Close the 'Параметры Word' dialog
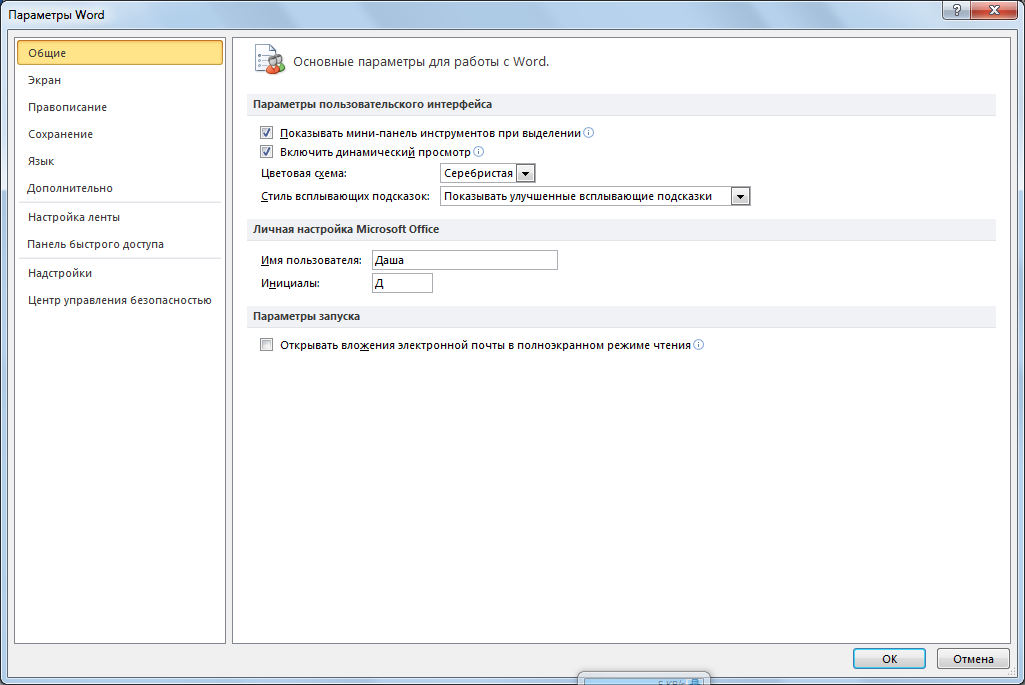The width and height of the screenshot is (1025, 685). 994,10
